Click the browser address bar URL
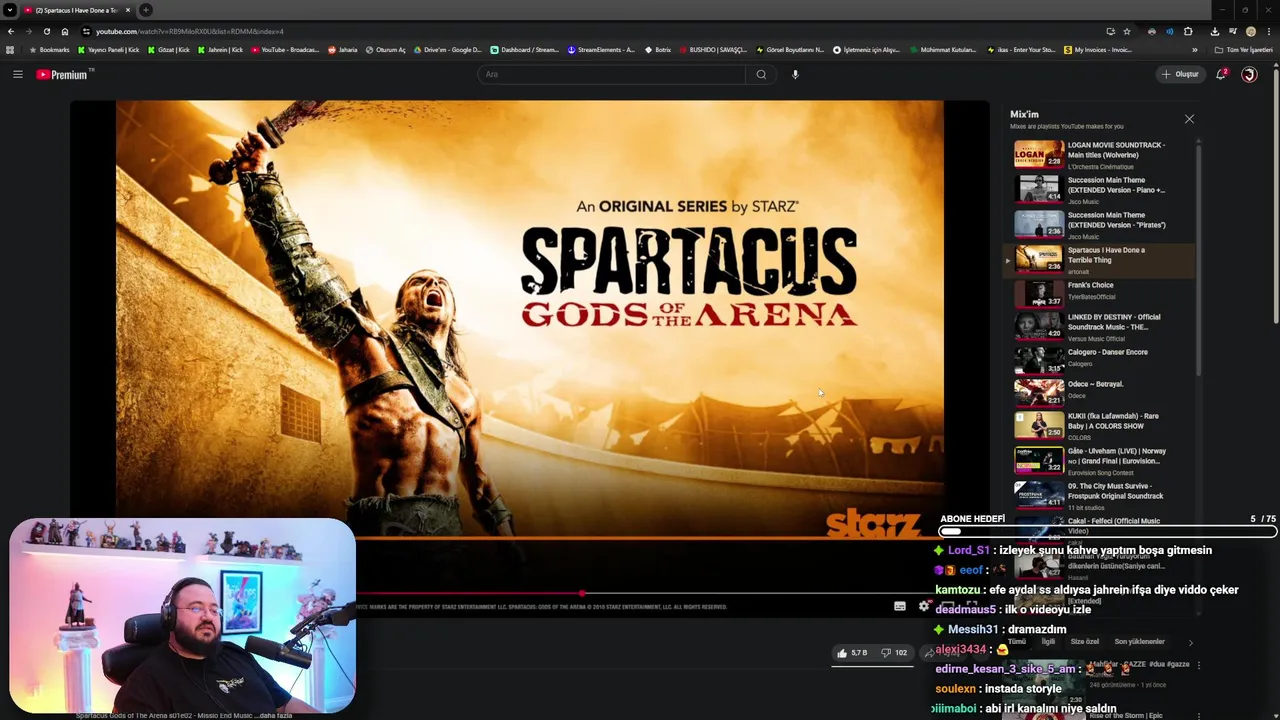The width and height of the screenshot is (1280, 720). (x=190, y=31)
